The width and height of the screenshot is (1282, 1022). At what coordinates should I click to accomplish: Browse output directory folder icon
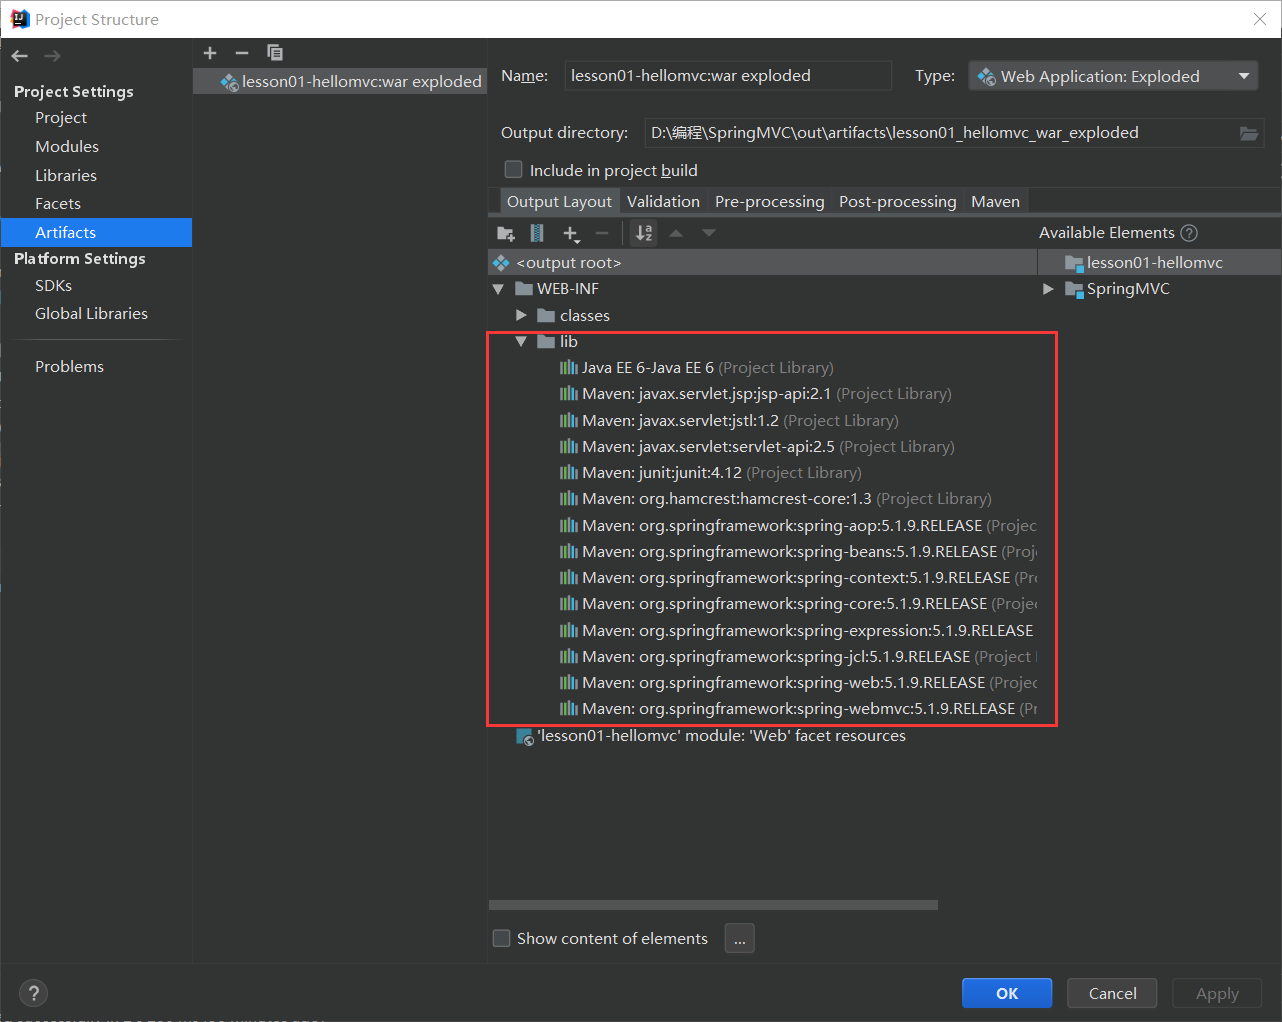point(1249,133)
